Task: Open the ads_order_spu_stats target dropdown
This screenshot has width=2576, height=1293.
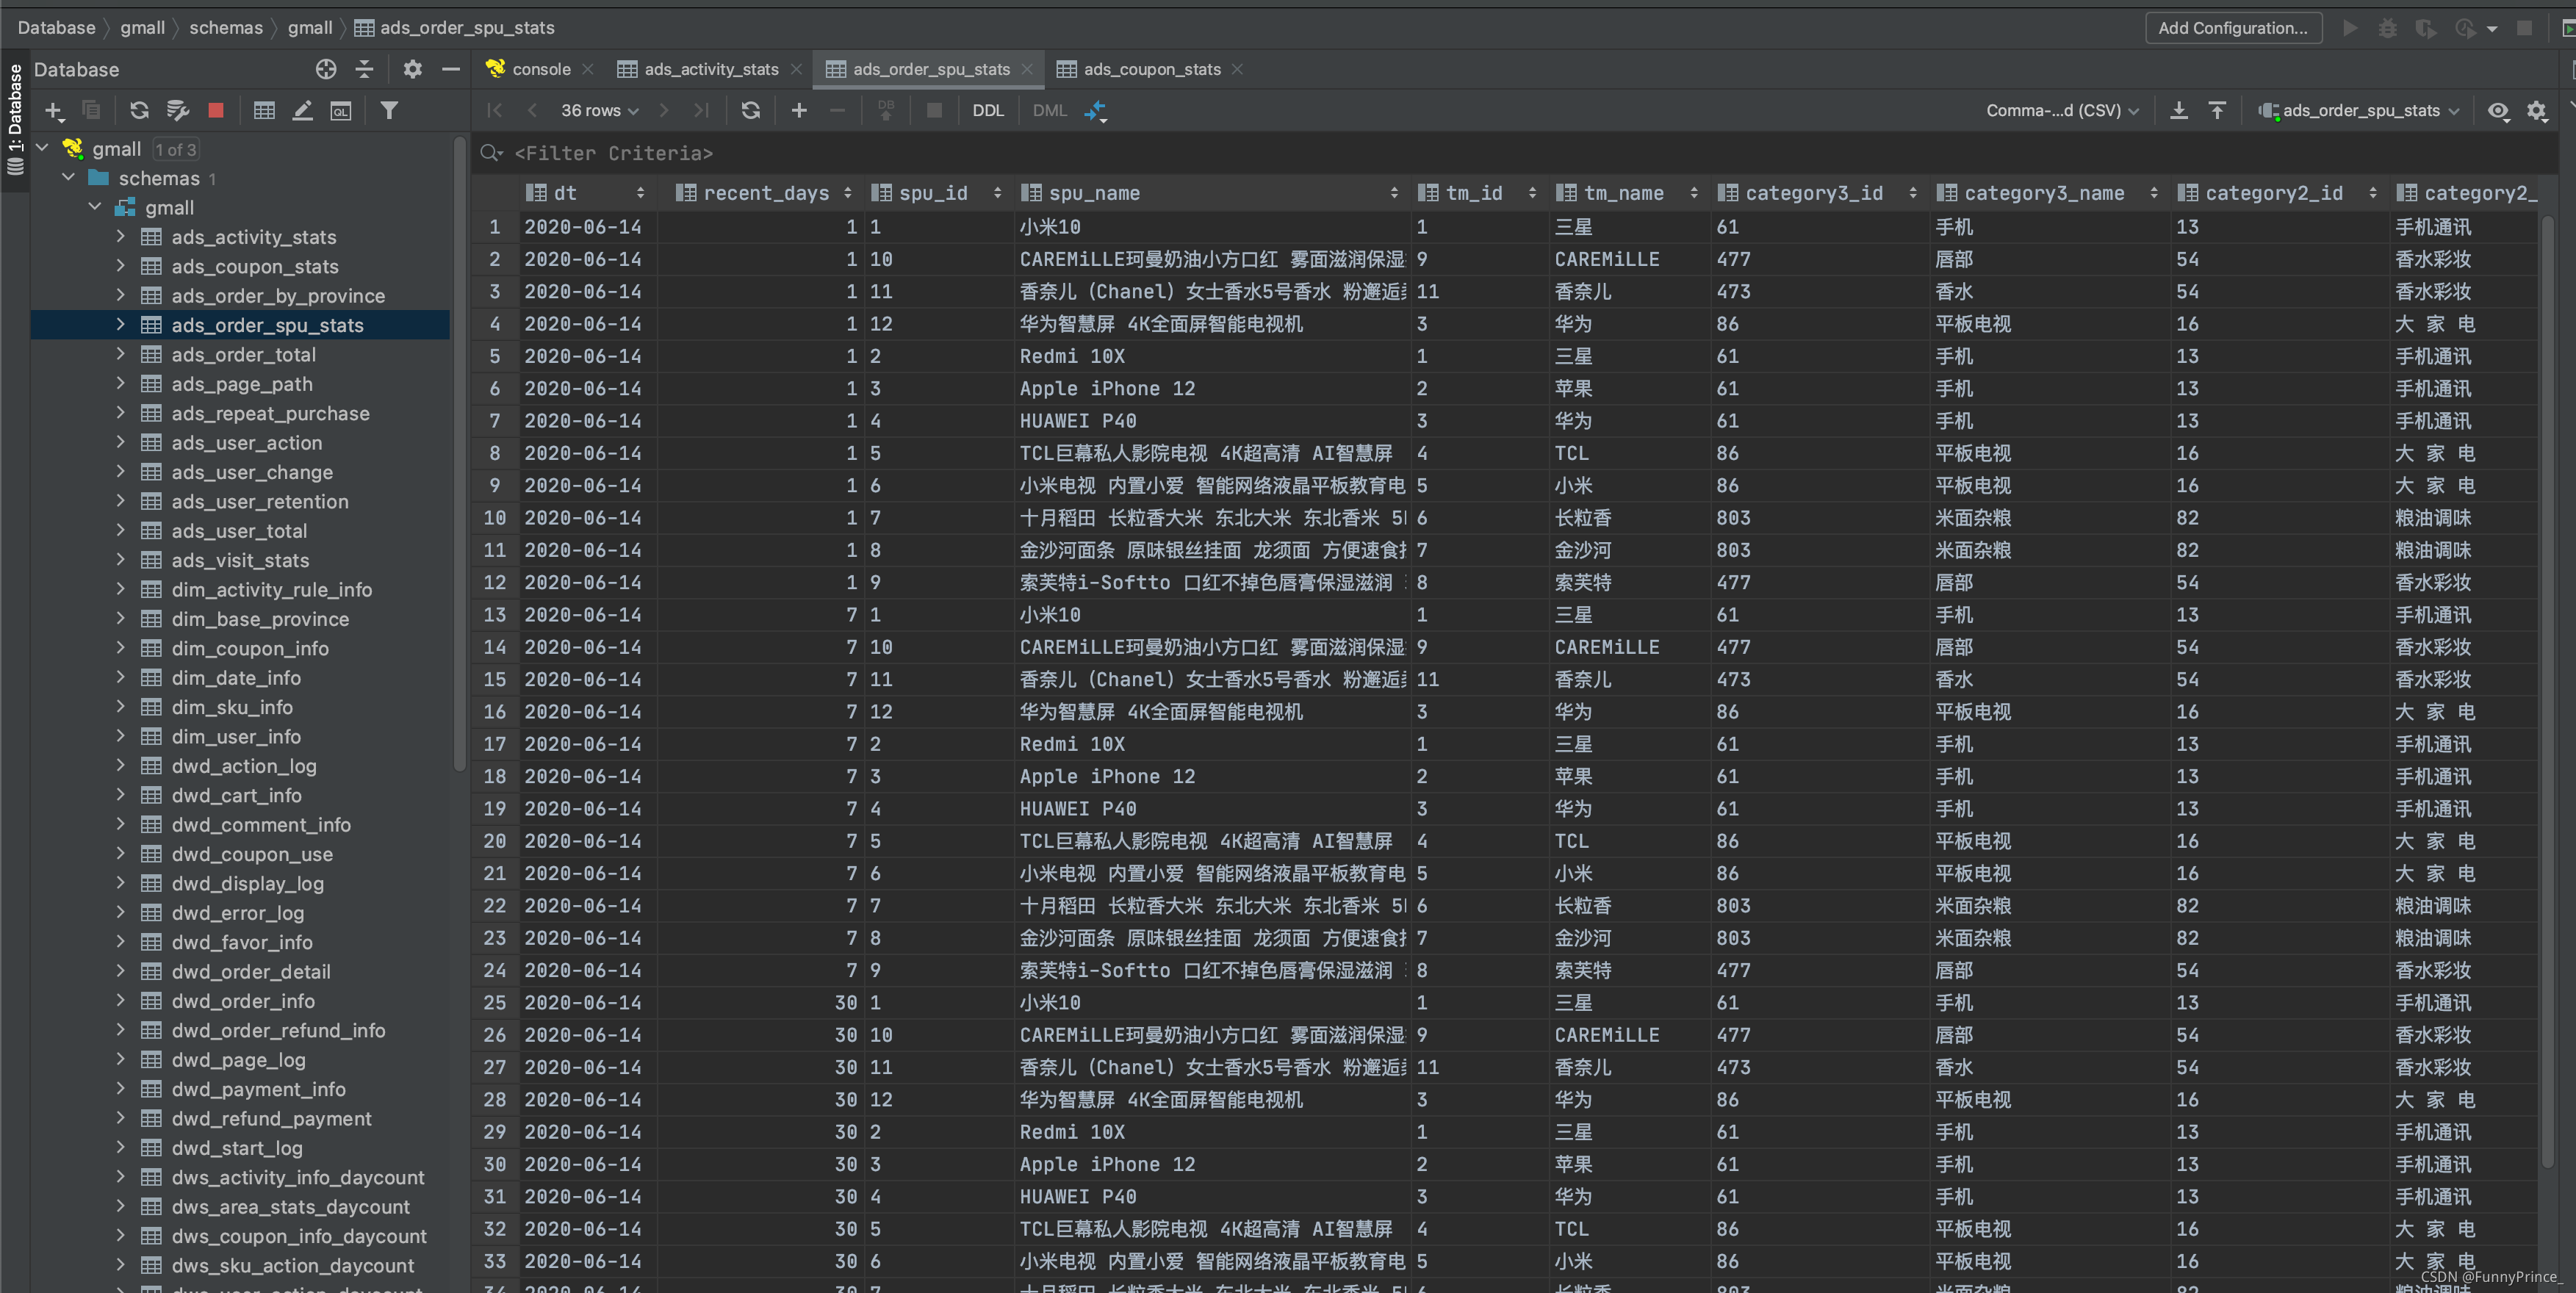Action: (2360, 111)
